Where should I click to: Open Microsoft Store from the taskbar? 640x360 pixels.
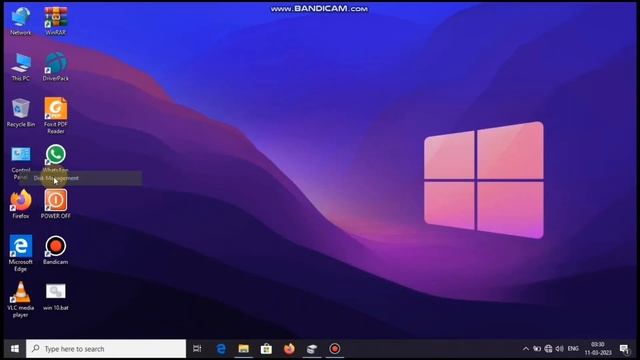(x=267, y=349)
